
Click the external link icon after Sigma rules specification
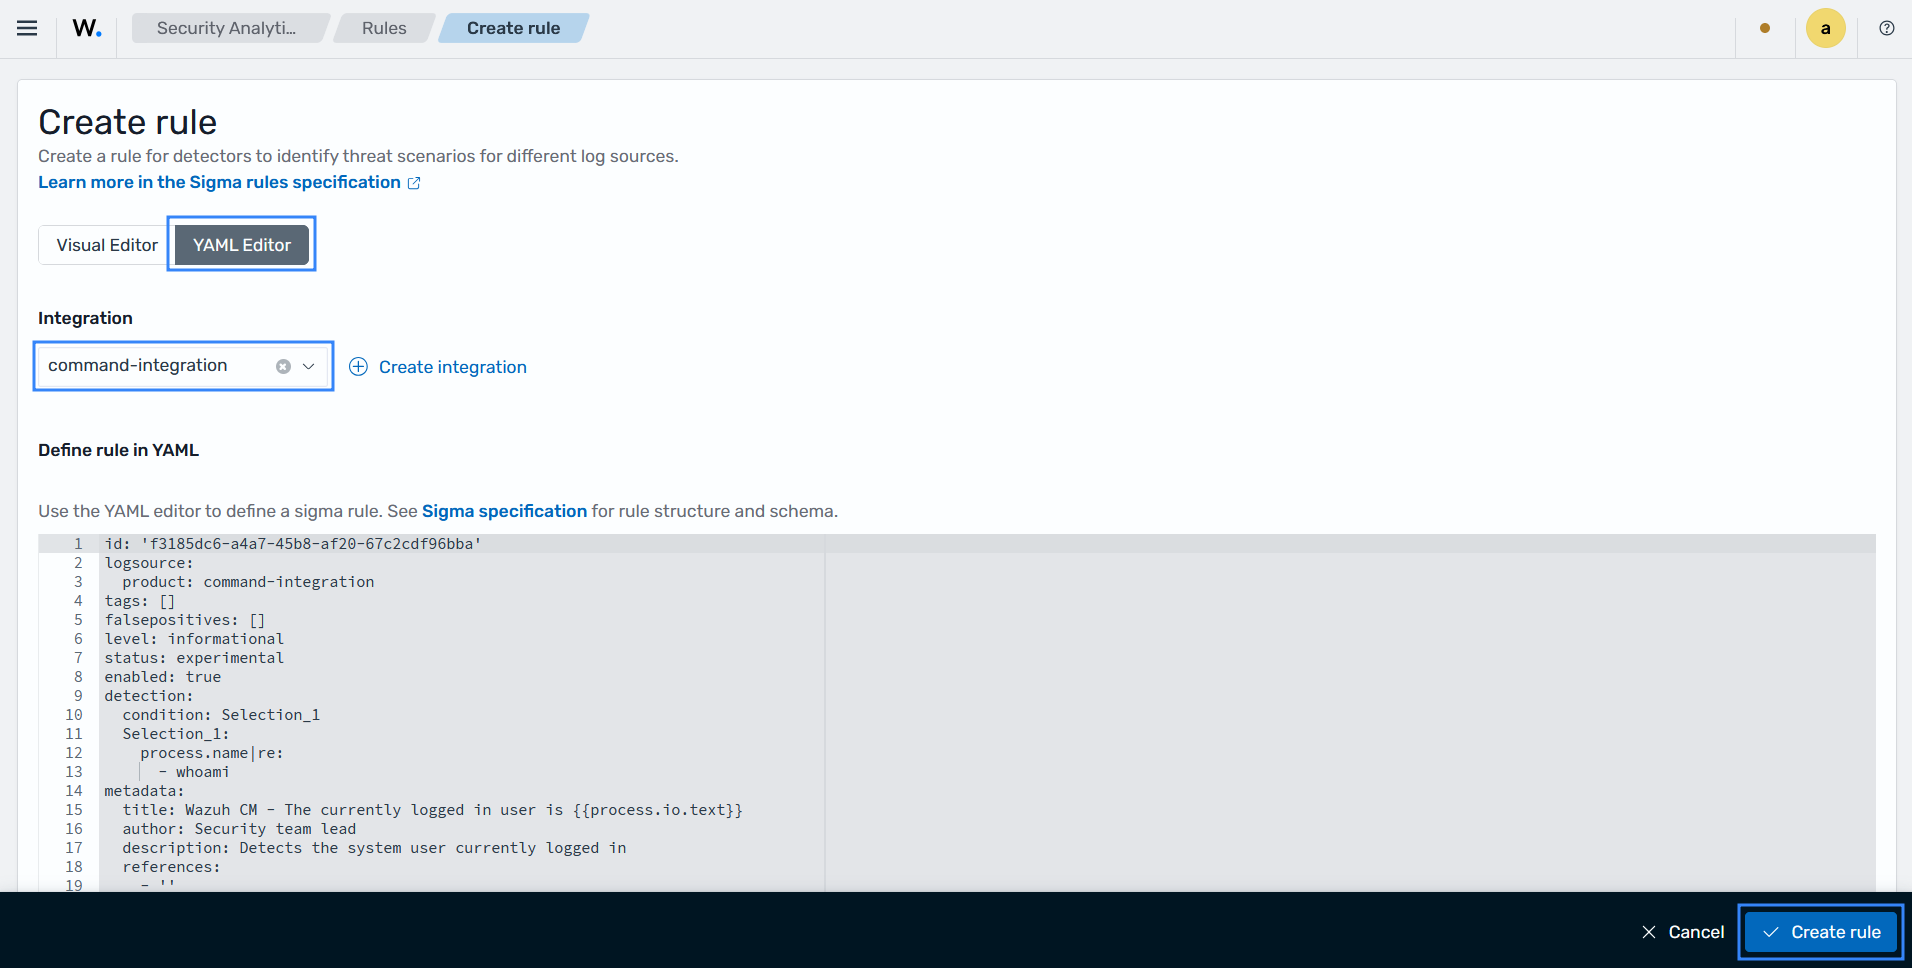[x=414, y=183]
